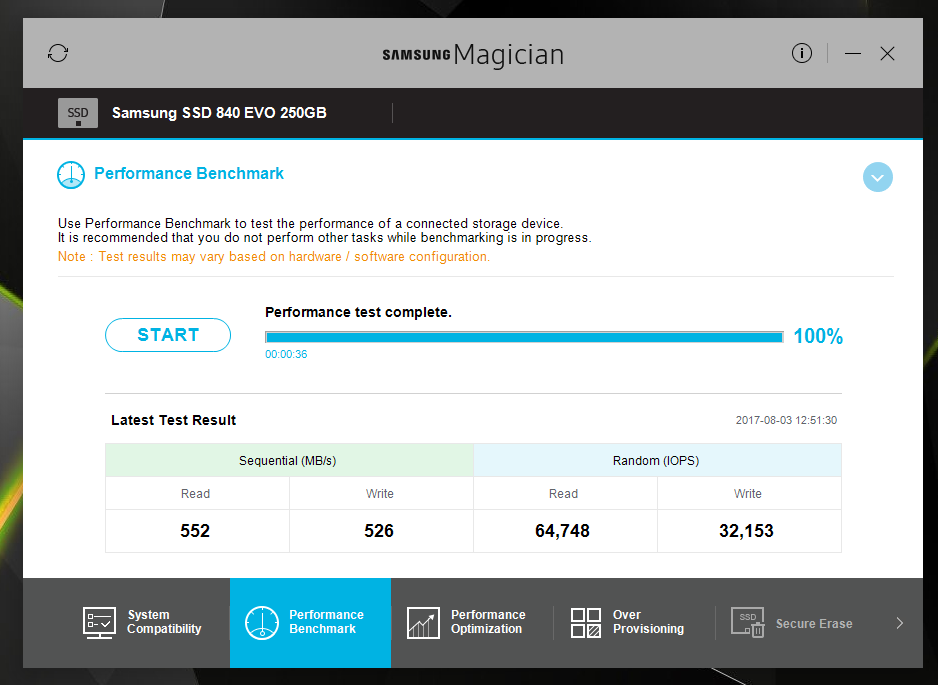Click the Performance Optimization chart icon
The image size is (938, 685).
tap(423, 622)
